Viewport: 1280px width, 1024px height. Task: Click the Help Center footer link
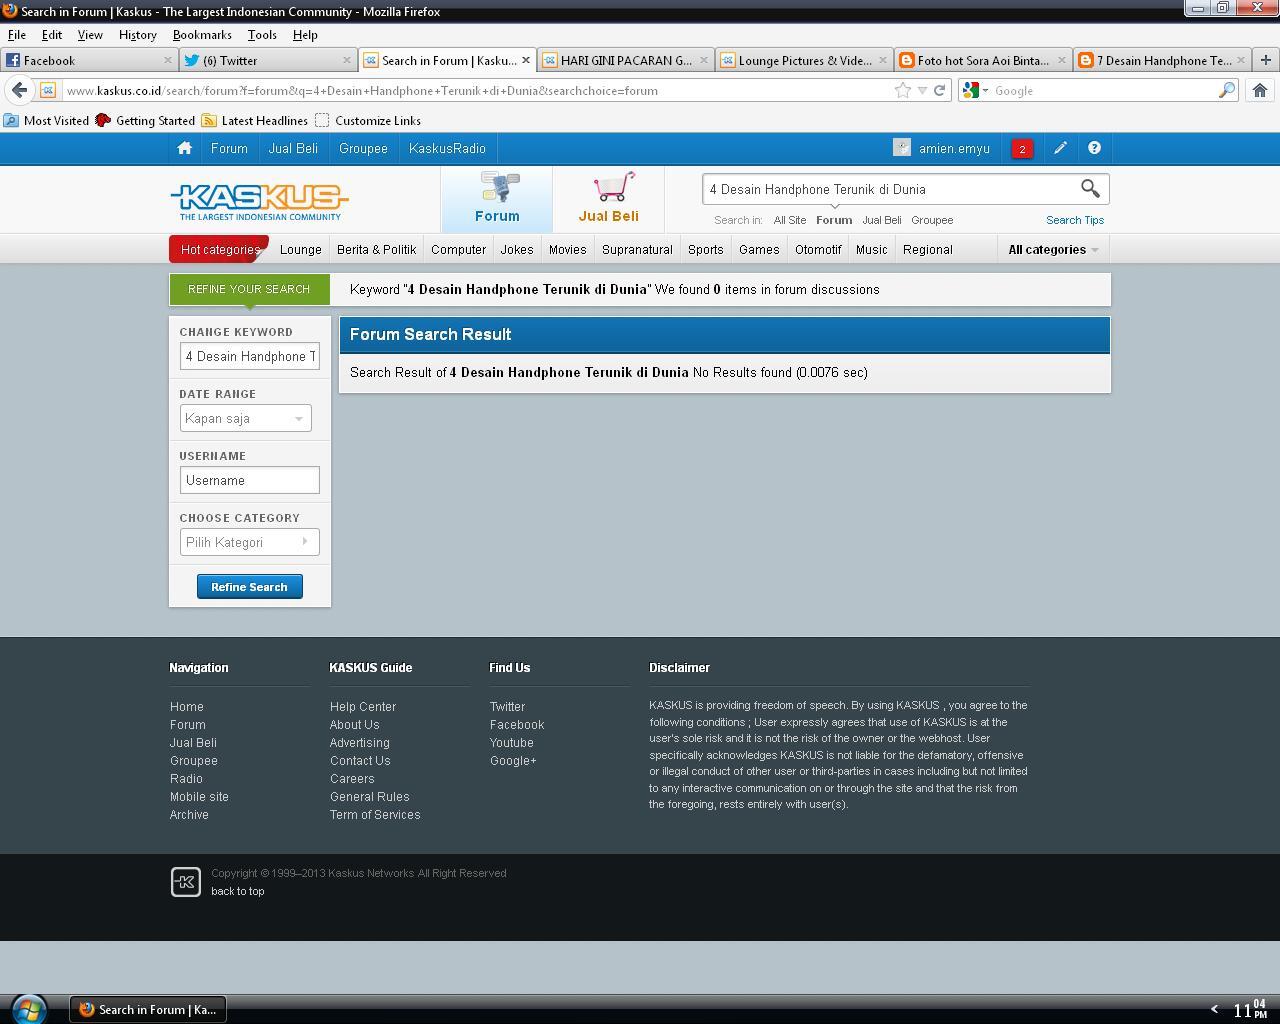click(363, 706)
